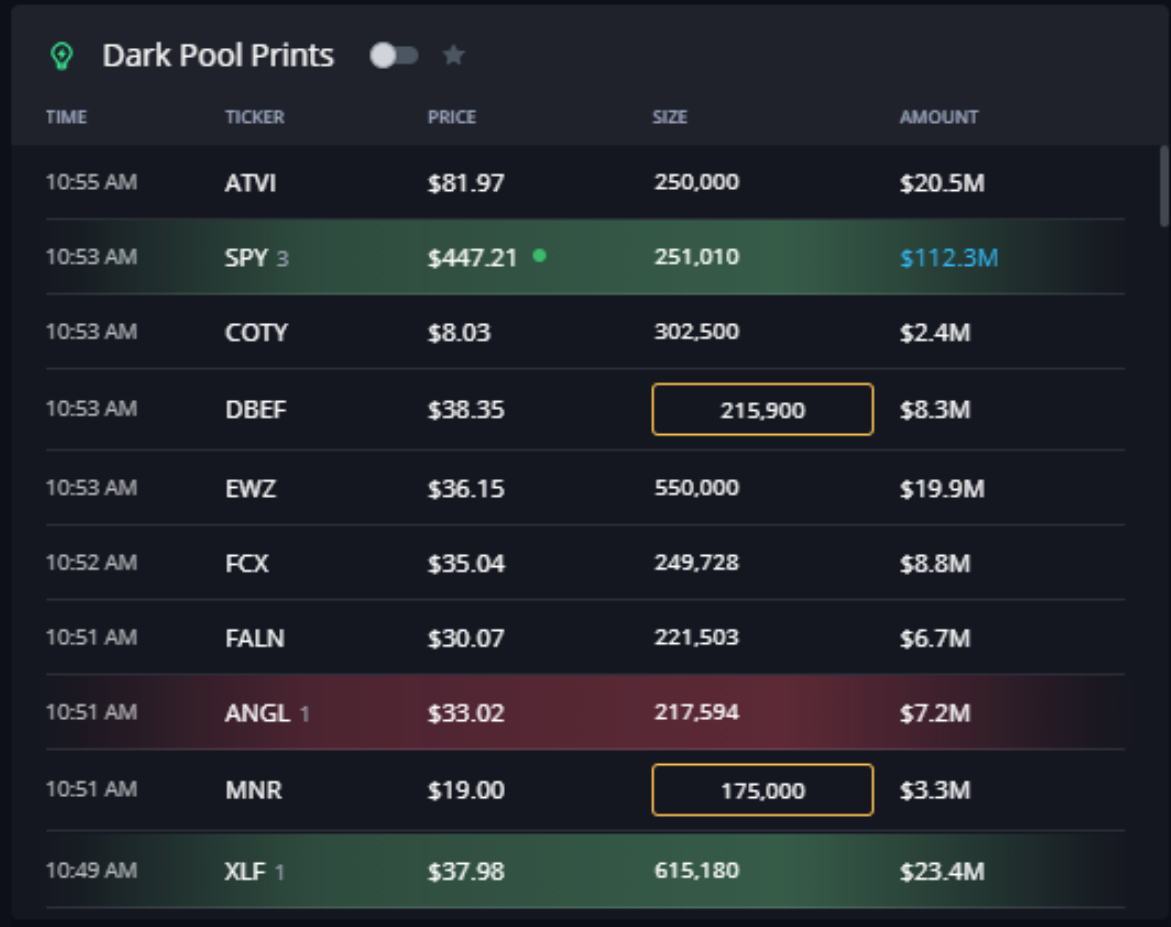Select the FALN ticker row
The width and height of the screenshot is (1171, 927).
pos(254,638)
